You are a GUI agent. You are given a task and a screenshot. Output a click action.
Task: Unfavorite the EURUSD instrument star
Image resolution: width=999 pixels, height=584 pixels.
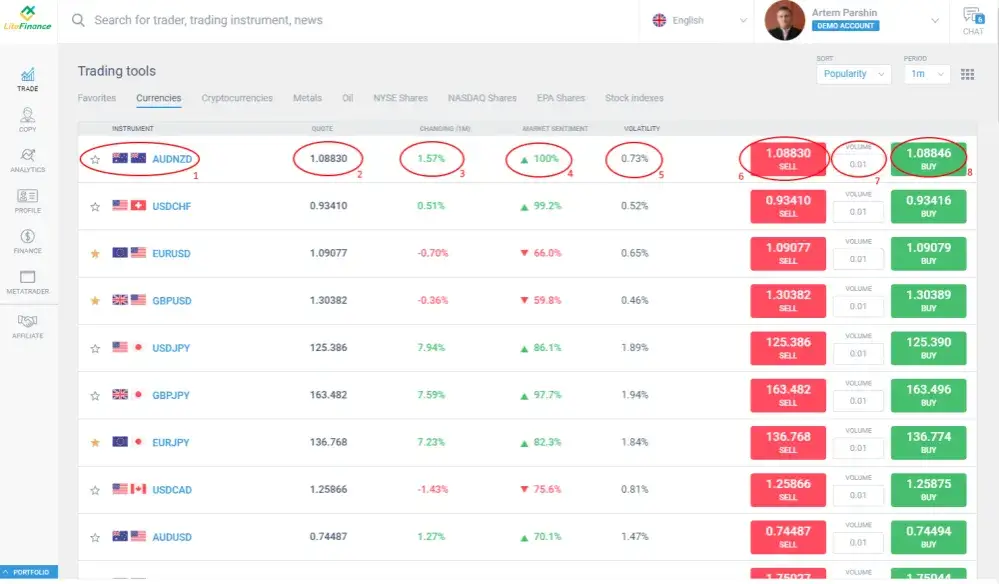[95, 253]
